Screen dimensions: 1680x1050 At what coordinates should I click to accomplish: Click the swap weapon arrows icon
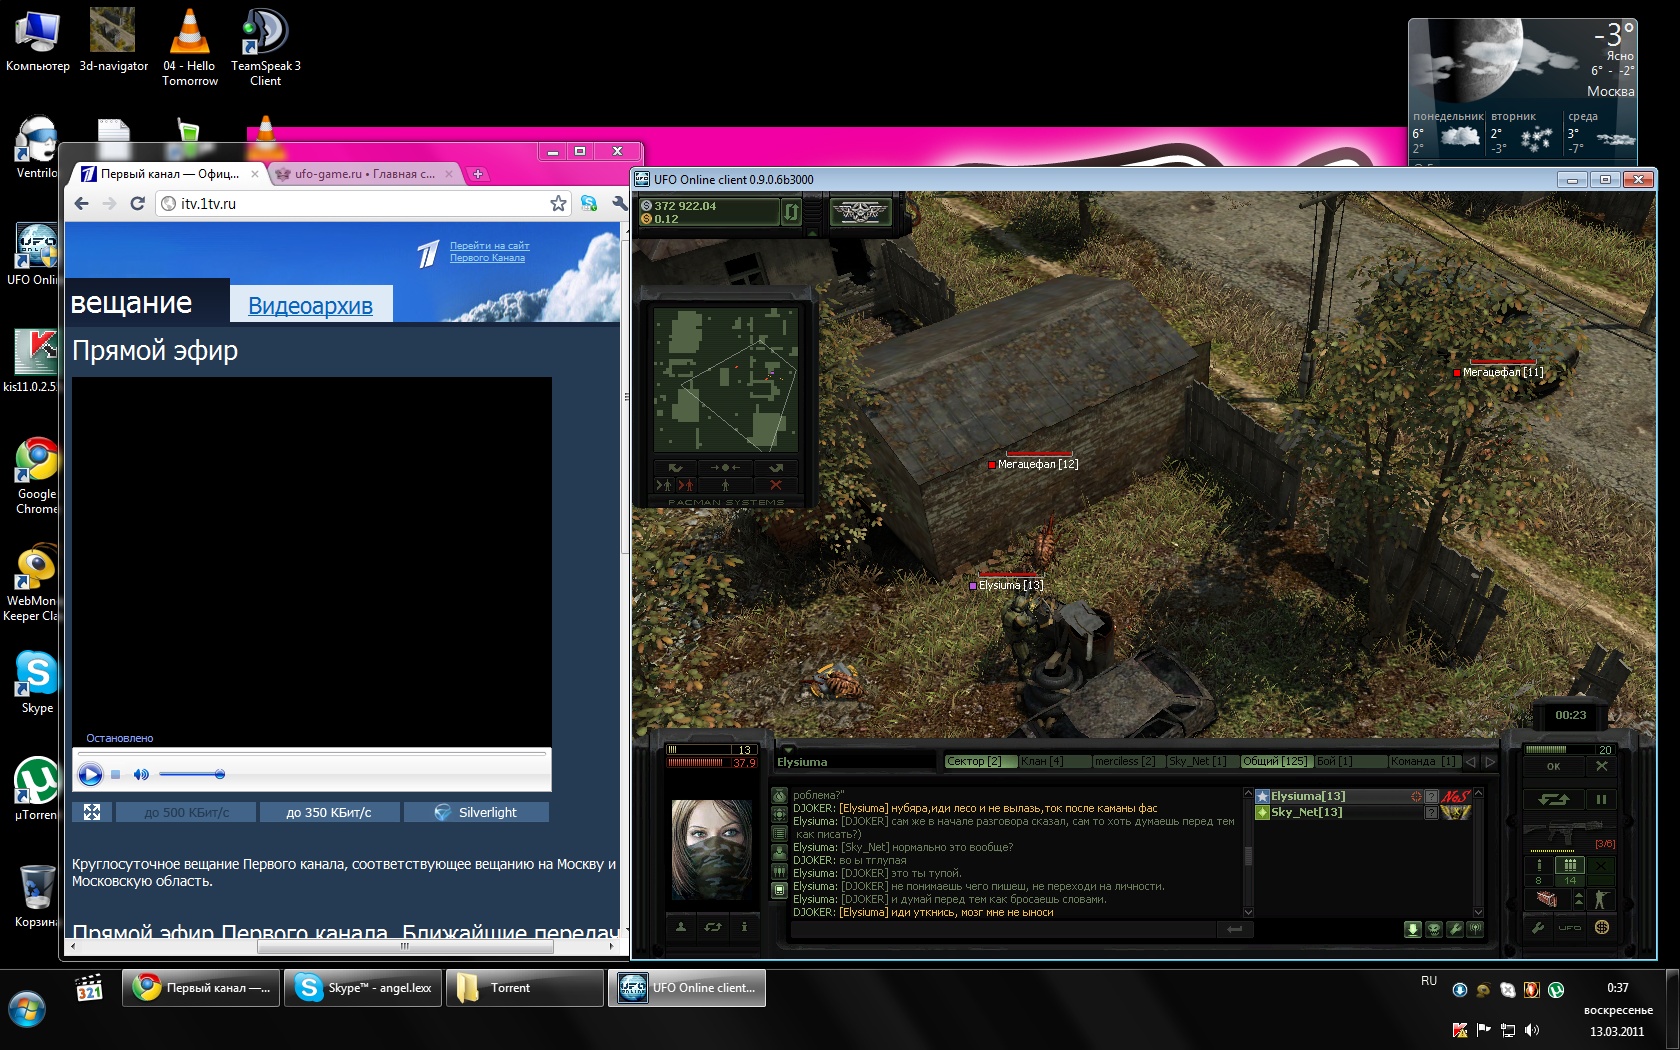click(1553, 799)
